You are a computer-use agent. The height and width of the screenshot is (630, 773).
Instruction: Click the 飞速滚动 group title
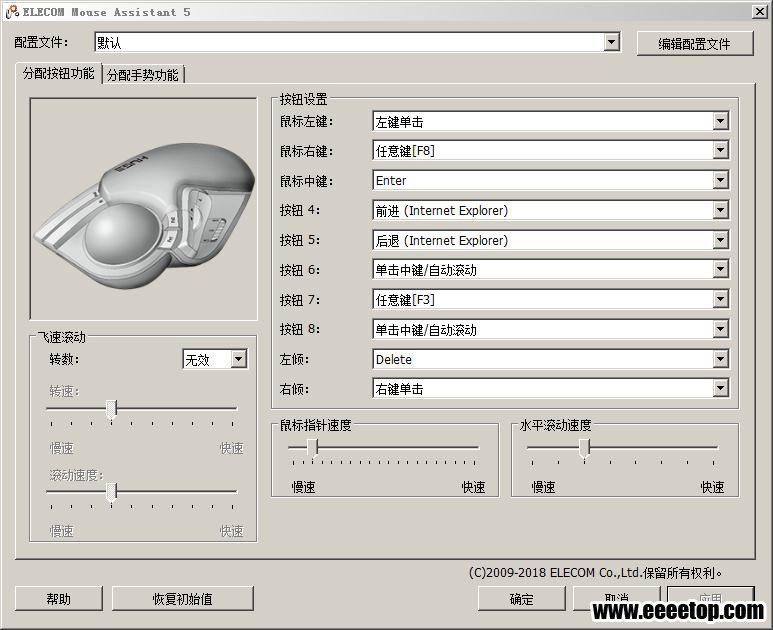[x=62, y=337]
